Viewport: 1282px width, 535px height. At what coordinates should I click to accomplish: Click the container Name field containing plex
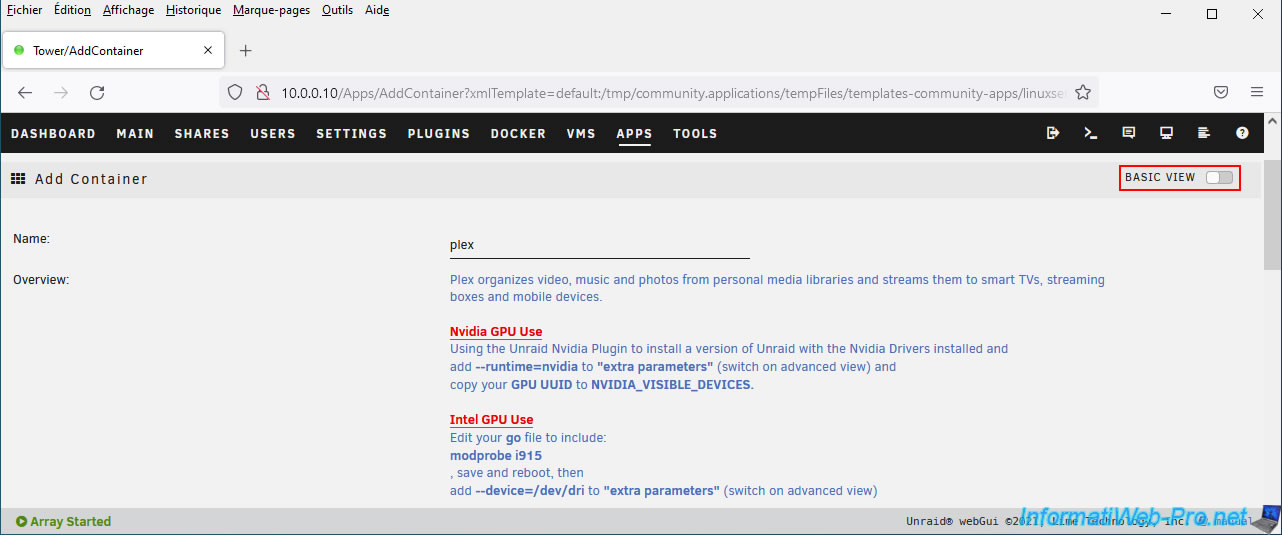pos(599,245)
